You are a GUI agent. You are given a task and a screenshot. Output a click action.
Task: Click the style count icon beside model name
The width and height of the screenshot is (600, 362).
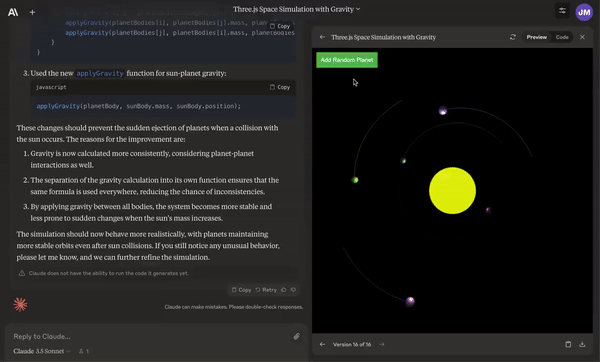[x=83, y=351]
